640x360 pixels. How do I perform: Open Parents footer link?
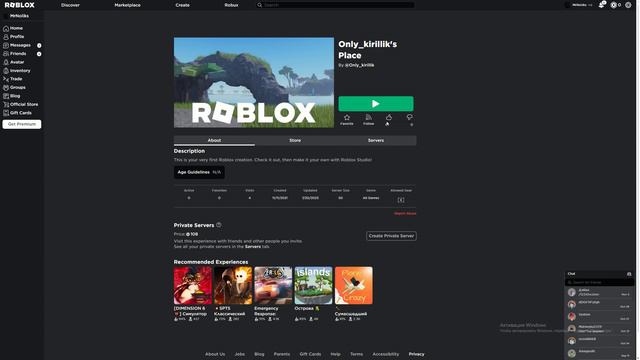[282, 354]
